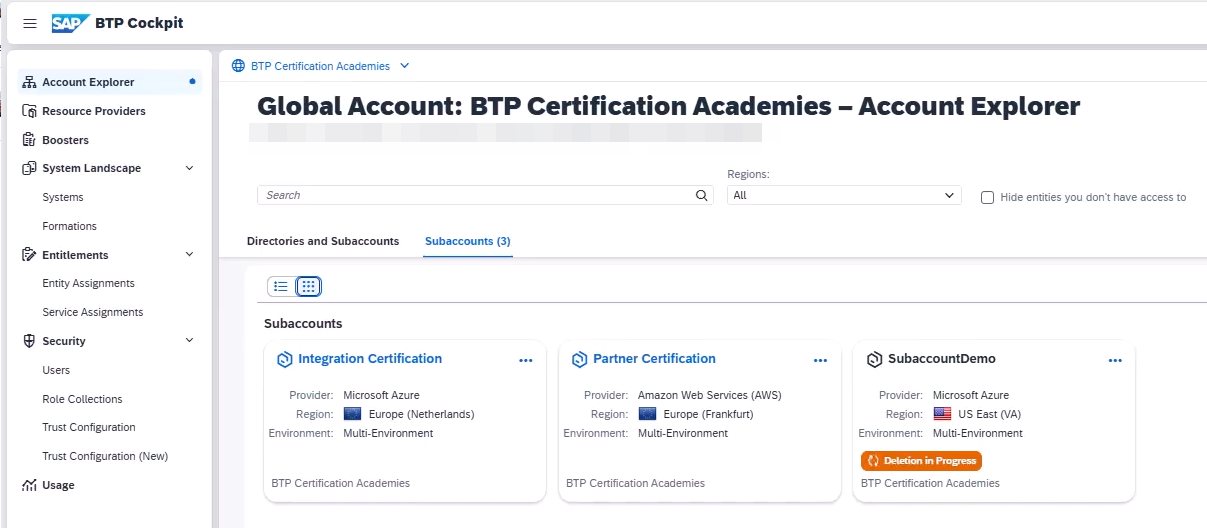1207x528 pixels.
Task: Collapse the Entitlements section
Action: pos(190,255)
